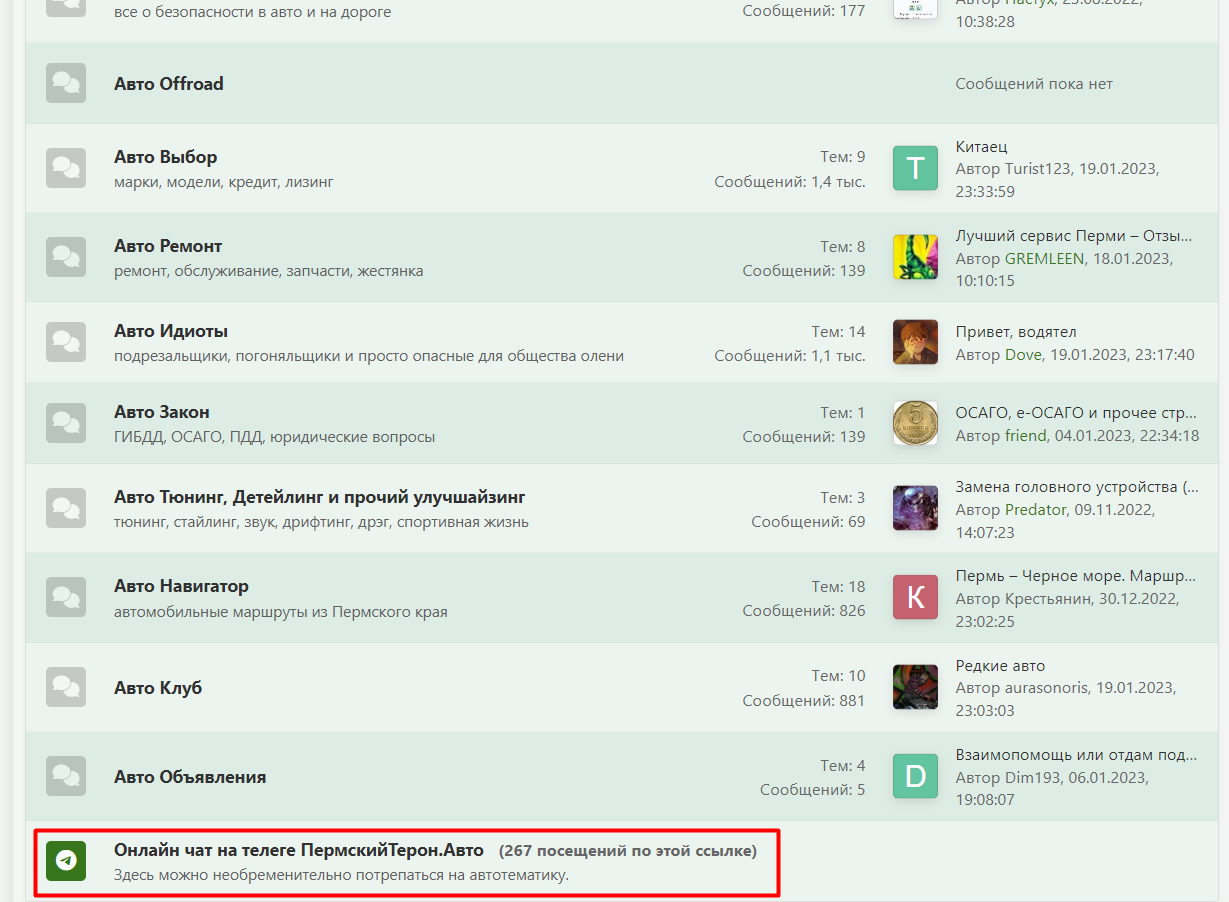Viewport: 1229px width, 902px height.
Task: View the profile of author Predator
Action: click(1035, 510)
